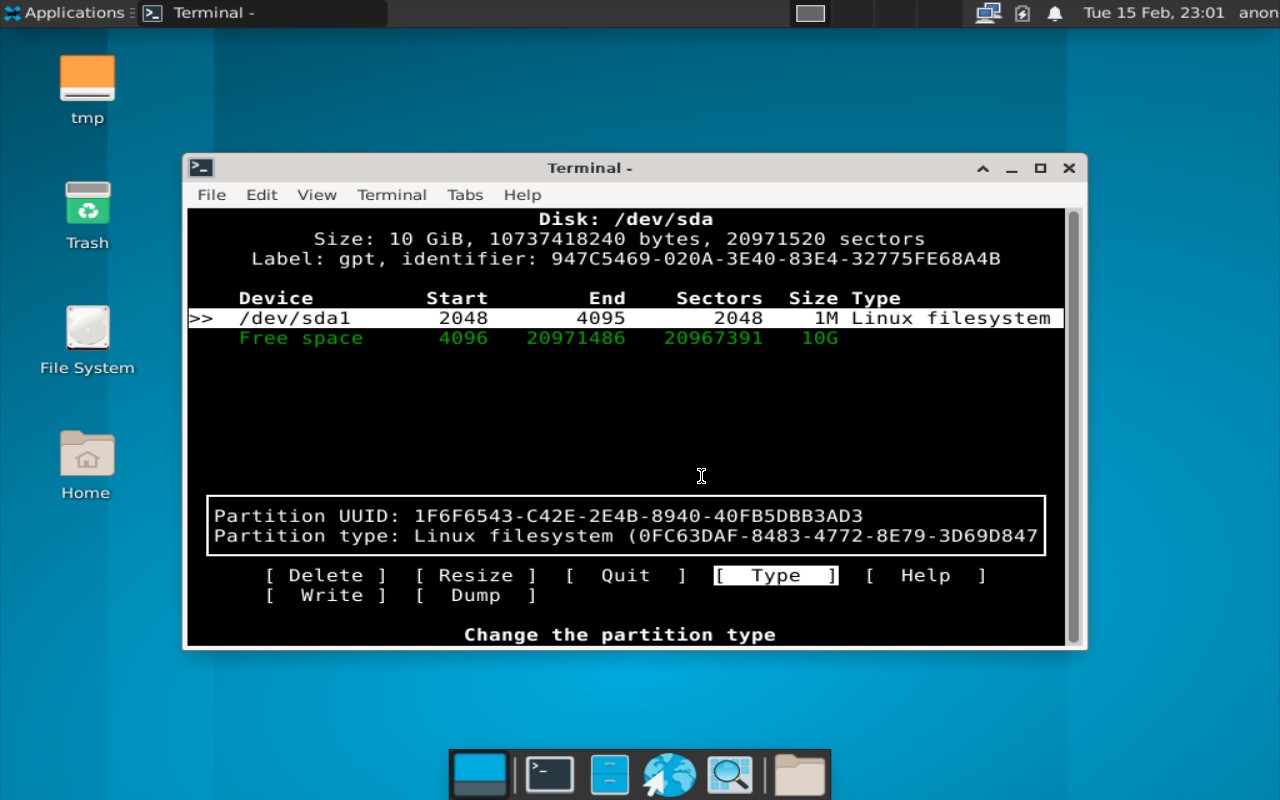1280x800 pixels.
Task: Select the Delete option in cfdisk
Action: (x=326, y=575)
